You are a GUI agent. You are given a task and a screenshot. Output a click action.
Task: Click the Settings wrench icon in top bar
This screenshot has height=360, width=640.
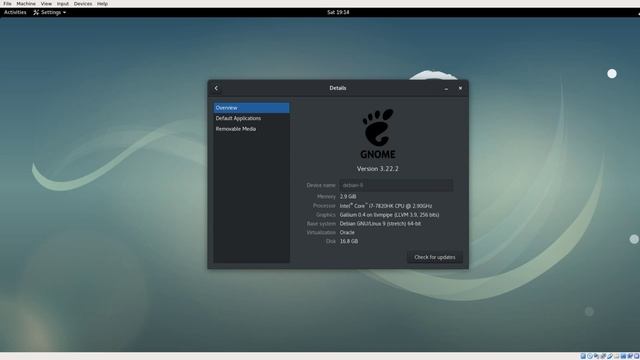36,12
